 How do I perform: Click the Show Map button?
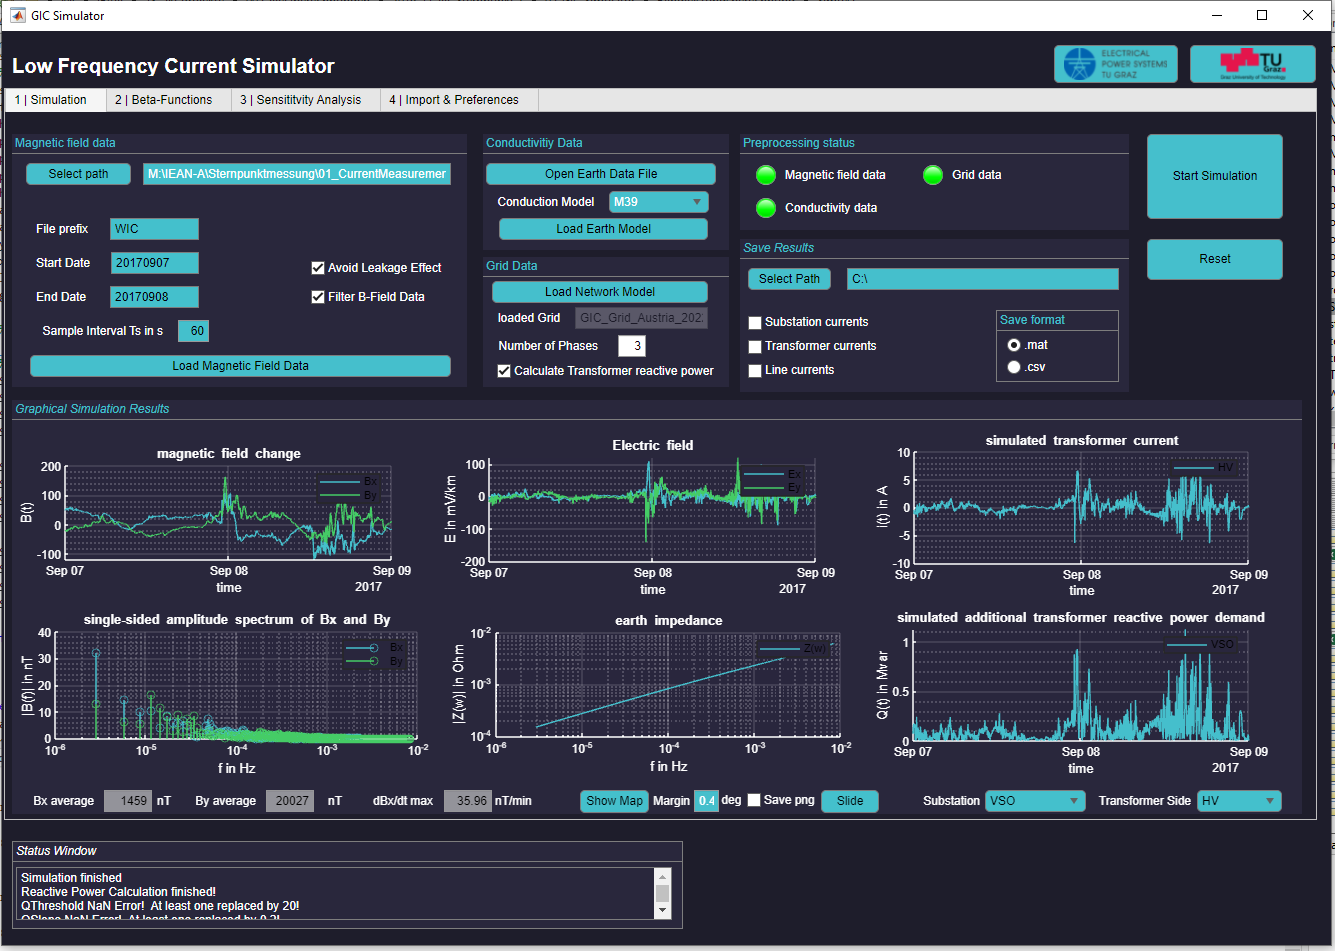pyautogui.click(x=614, y=801)
